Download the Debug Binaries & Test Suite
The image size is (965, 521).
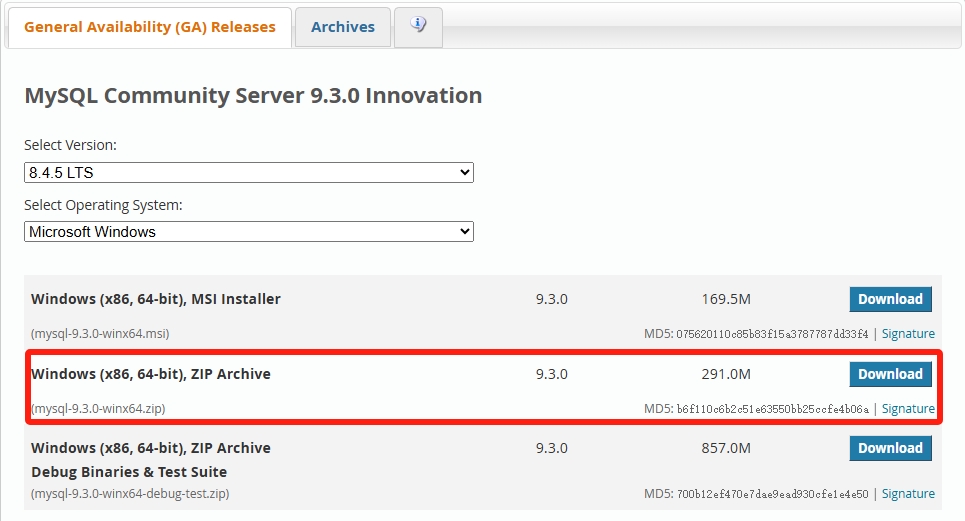pos(890,448)
